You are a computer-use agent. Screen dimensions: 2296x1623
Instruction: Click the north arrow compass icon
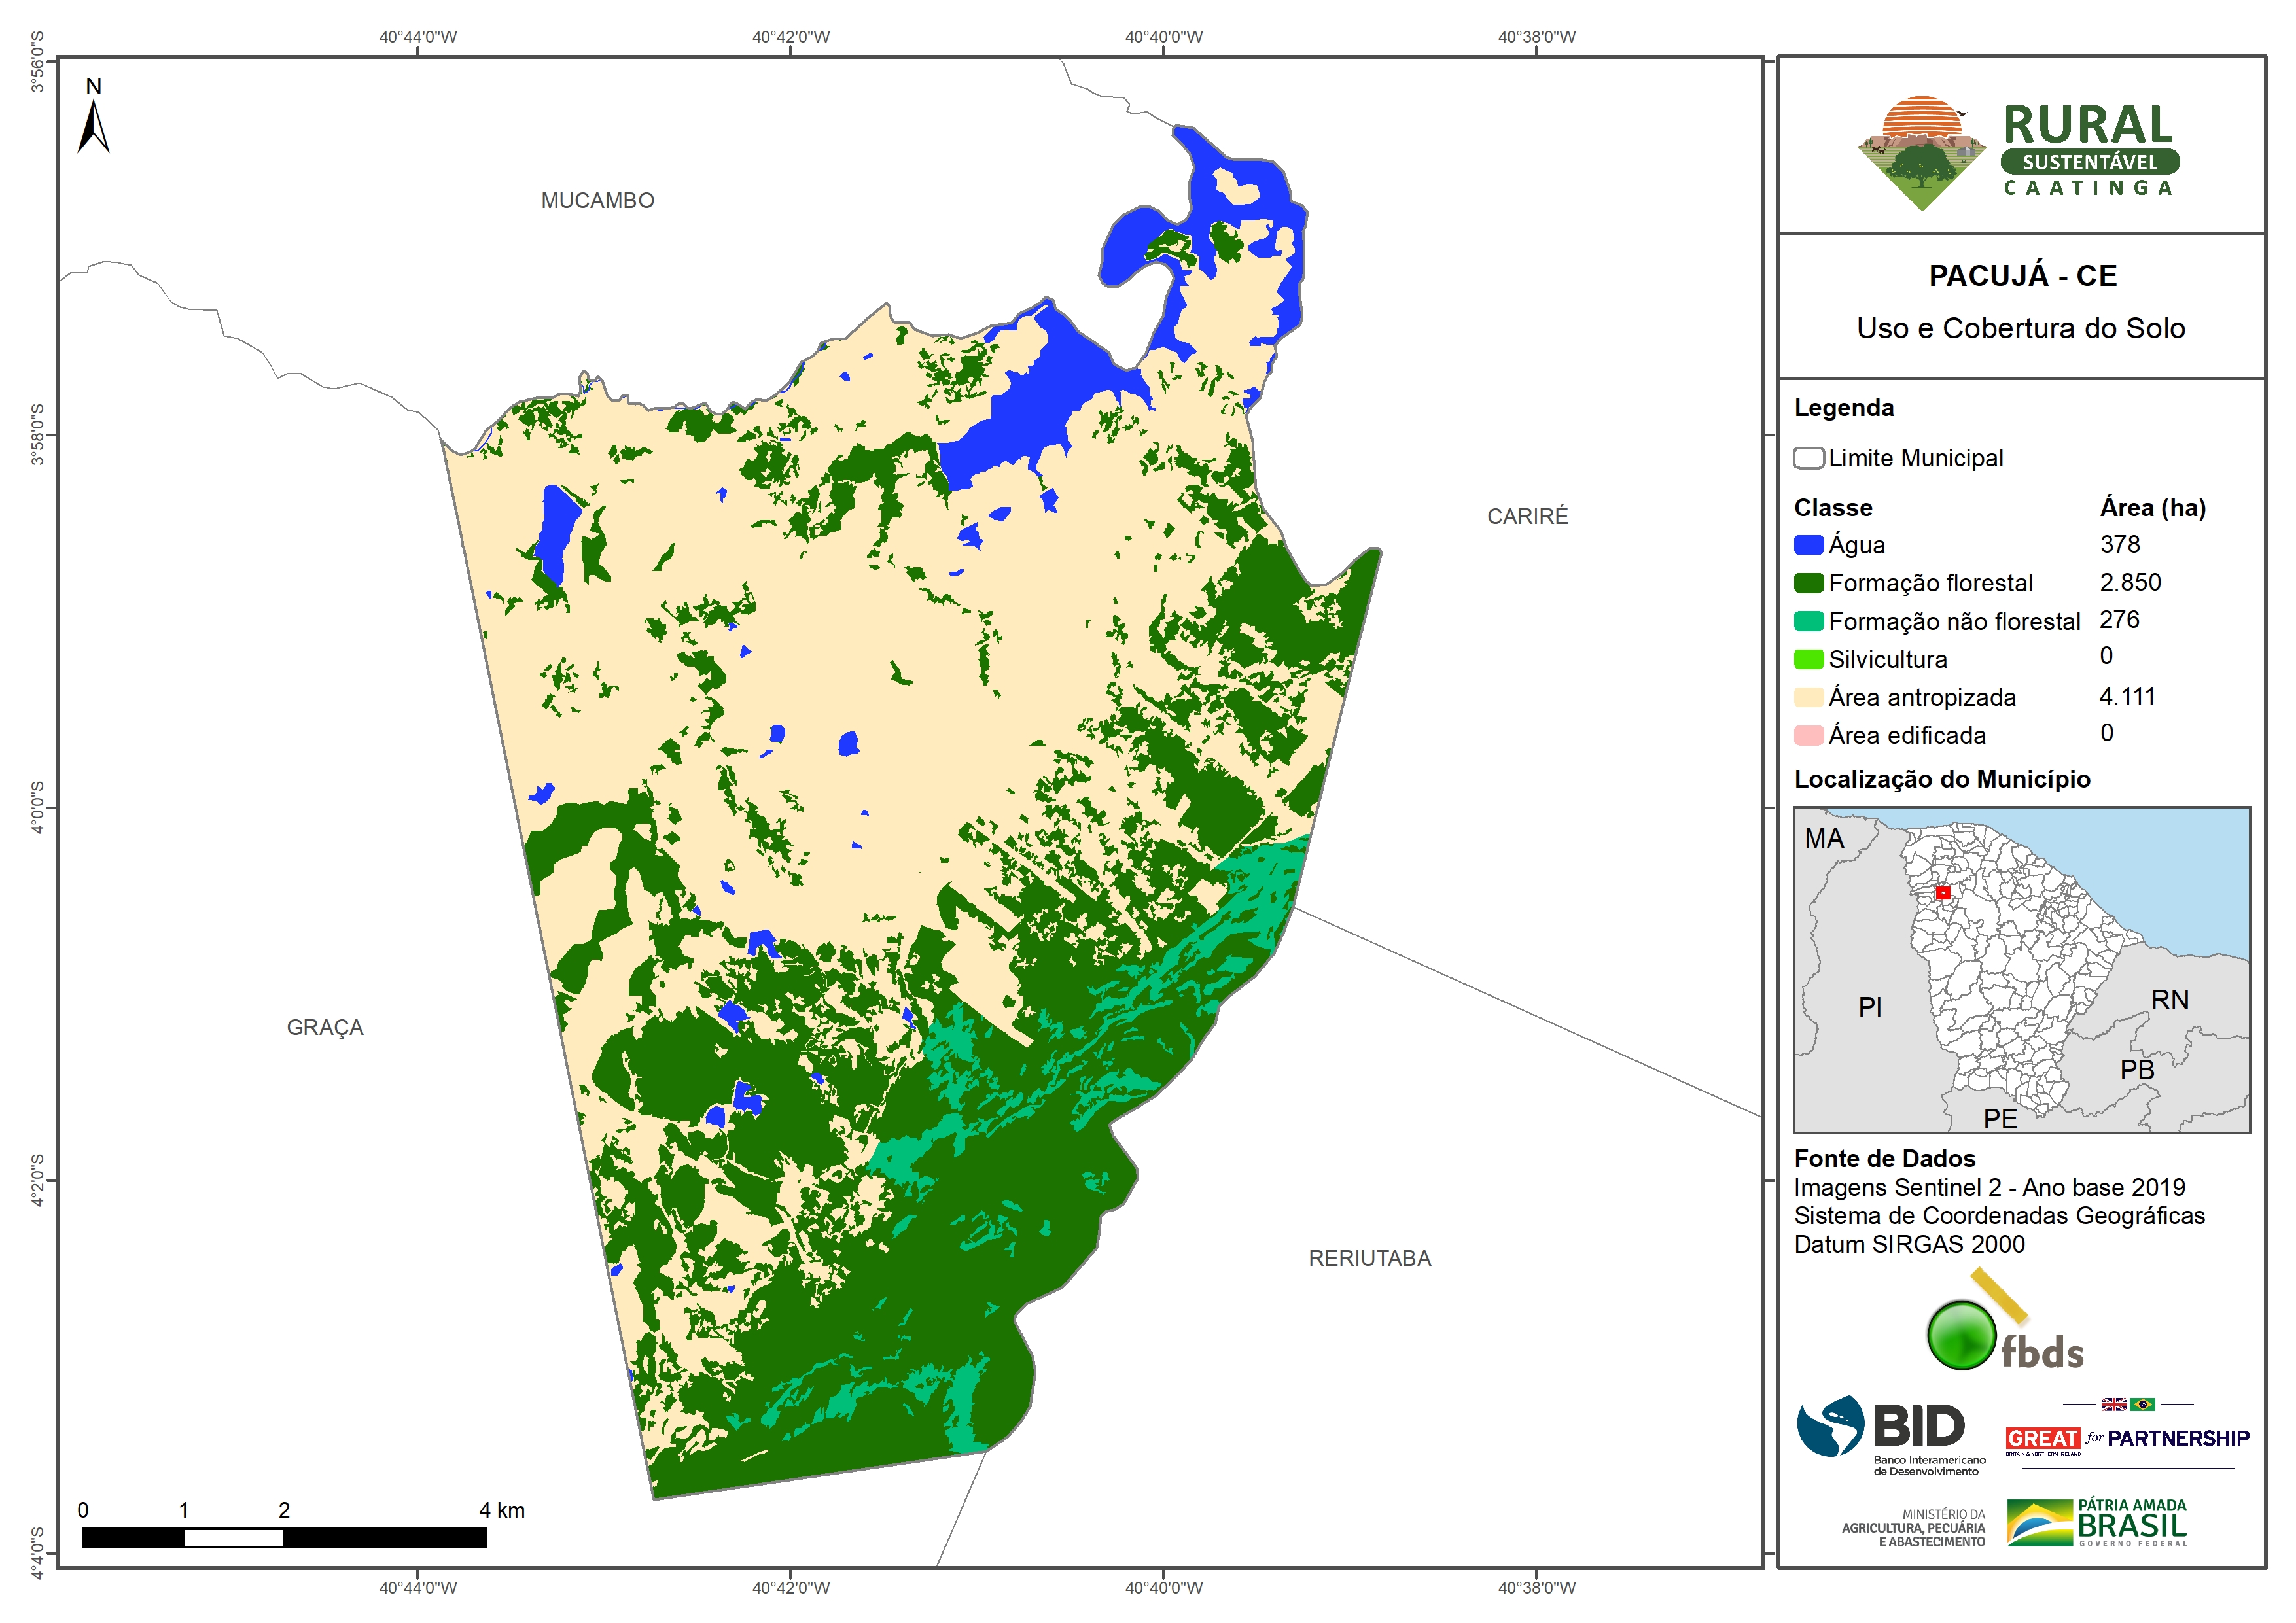93,127
